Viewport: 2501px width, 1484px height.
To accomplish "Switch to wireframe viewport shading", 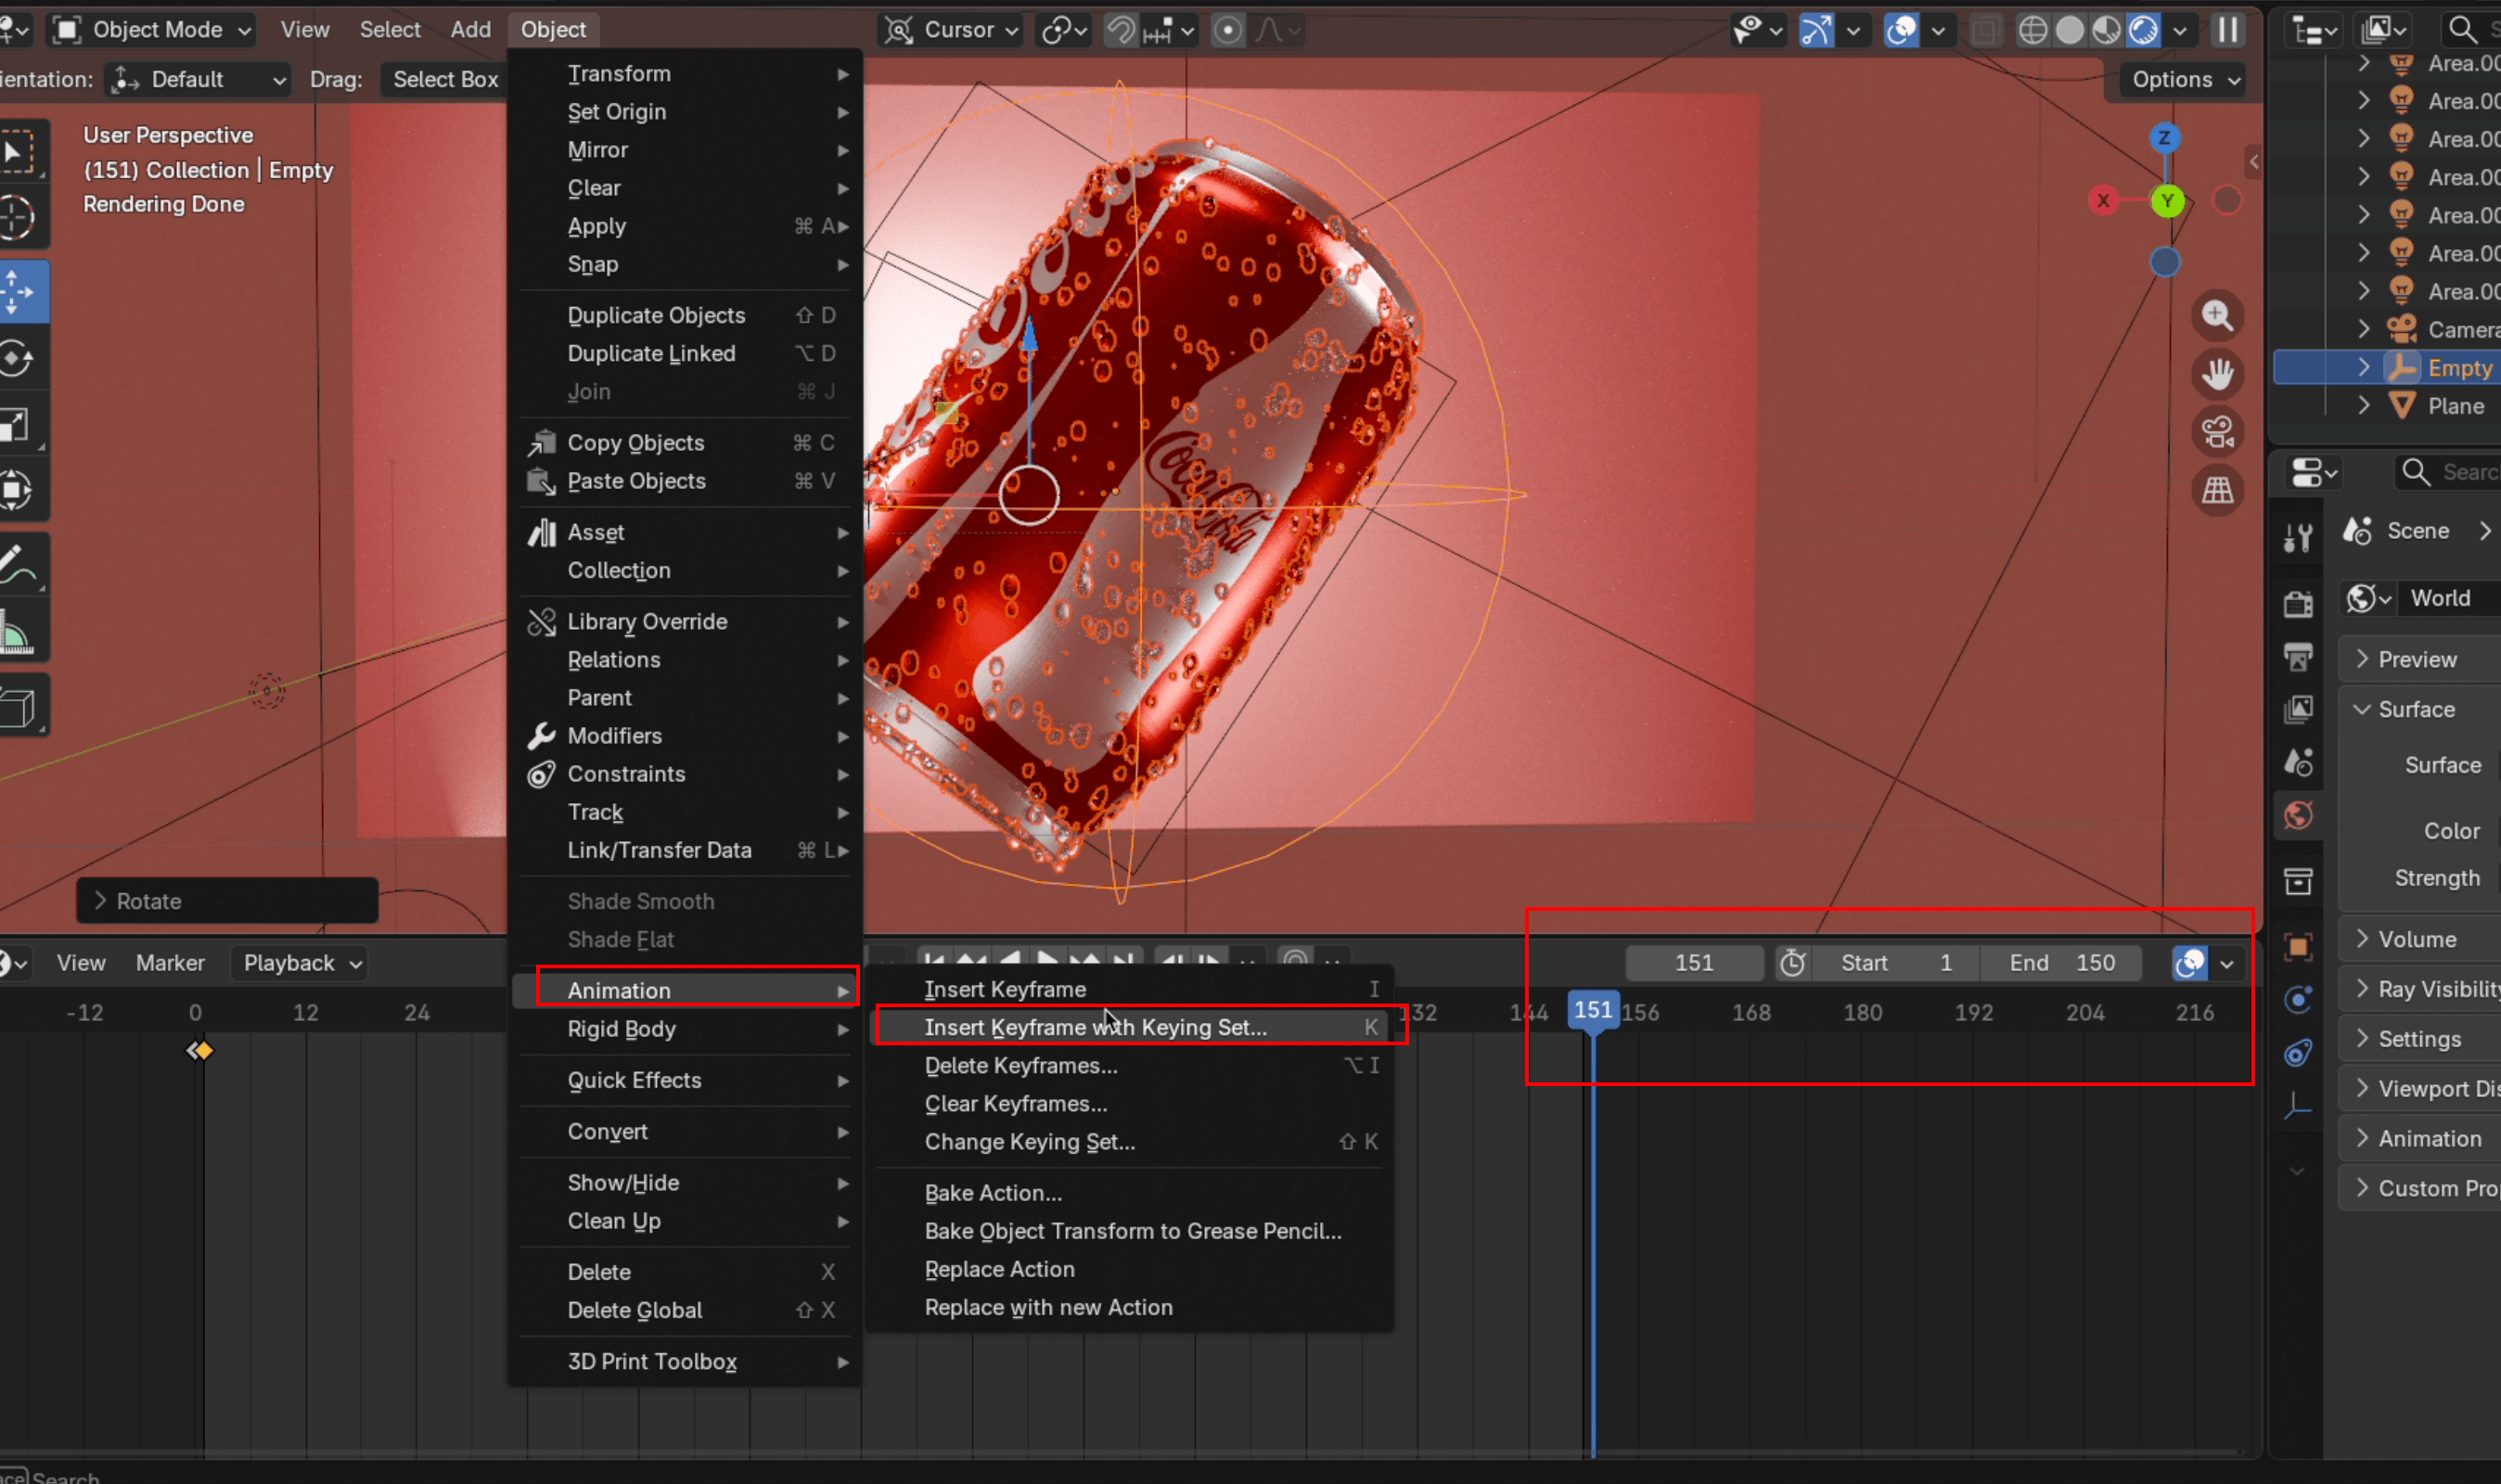I will [2032, 30].
